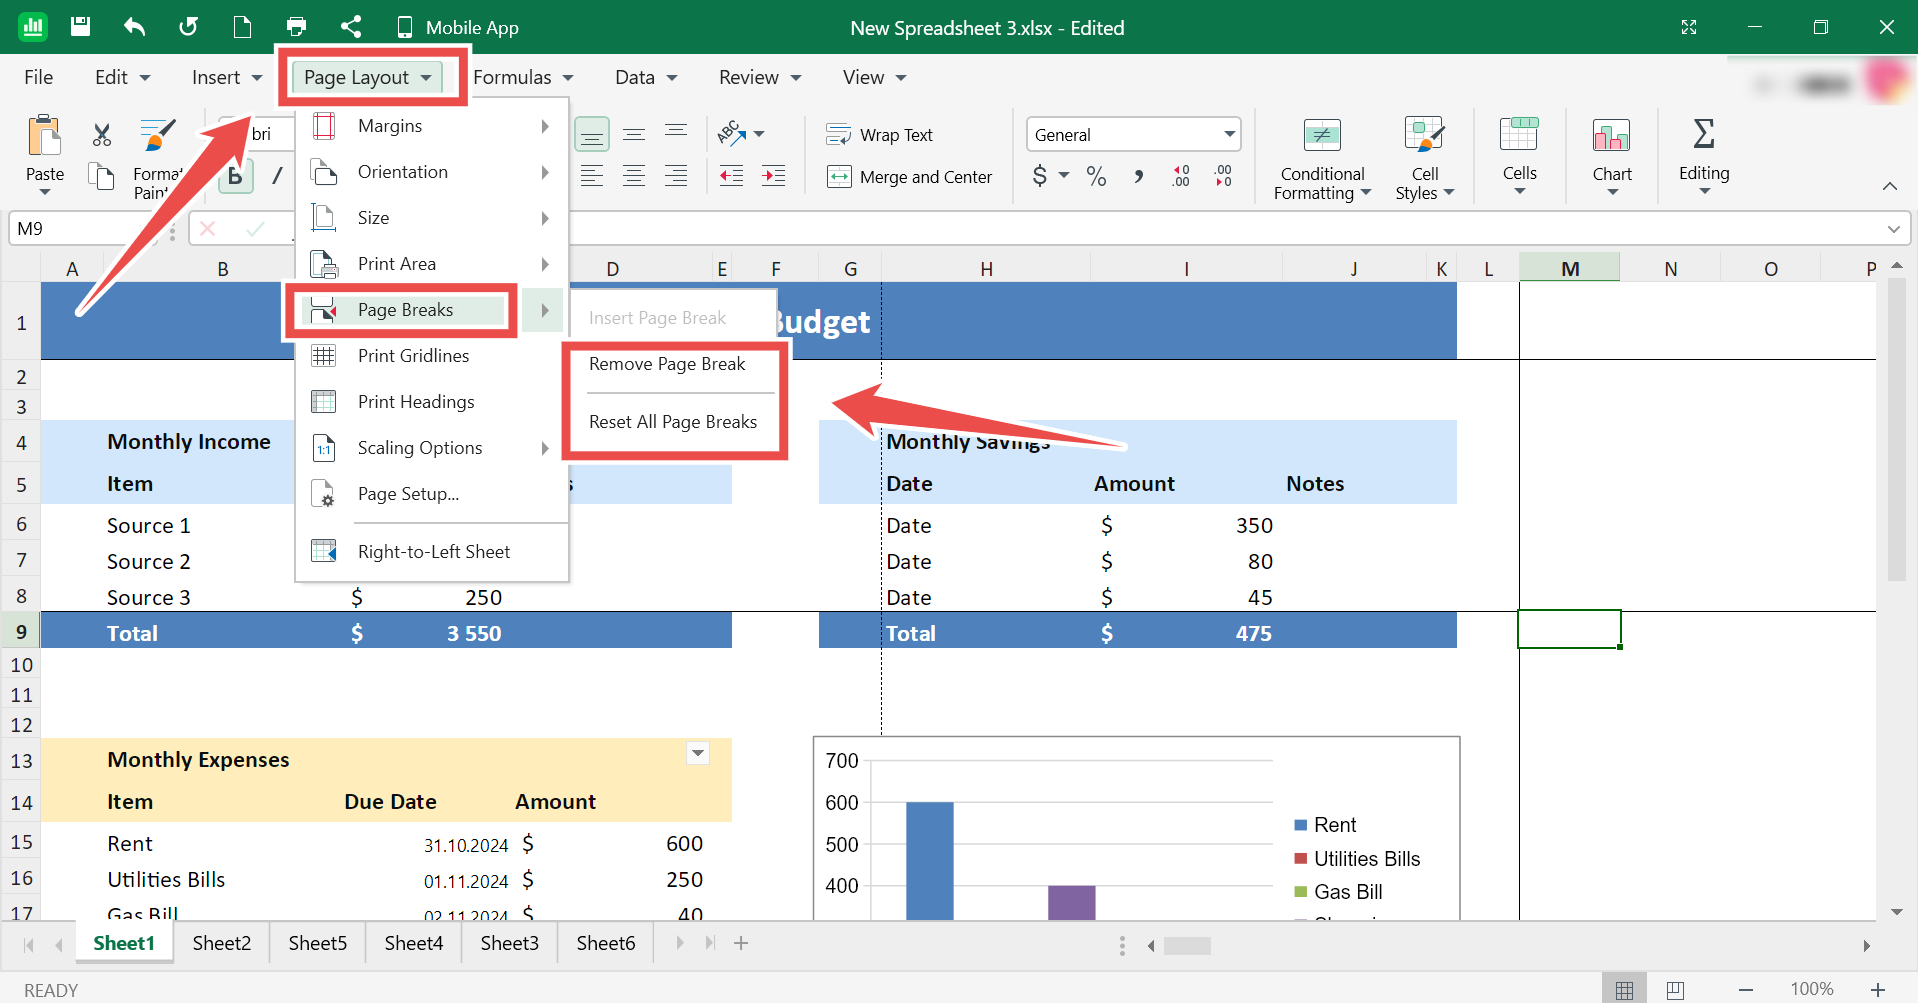Align text right
The width and height of the screenshot is (1918, 1003).
(x=676, y=177)
